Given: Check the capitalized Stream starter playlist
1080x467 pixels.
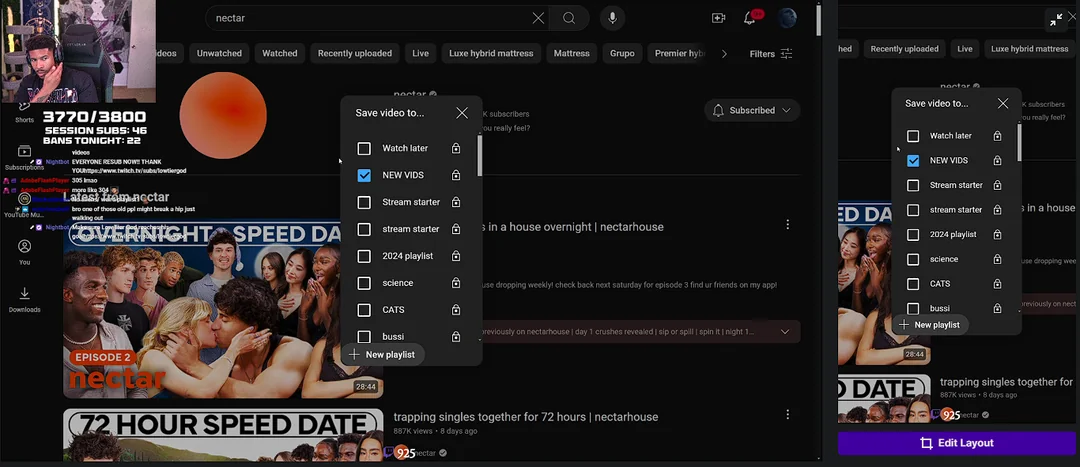Looking at the screenshot, I should click(364, 203).
